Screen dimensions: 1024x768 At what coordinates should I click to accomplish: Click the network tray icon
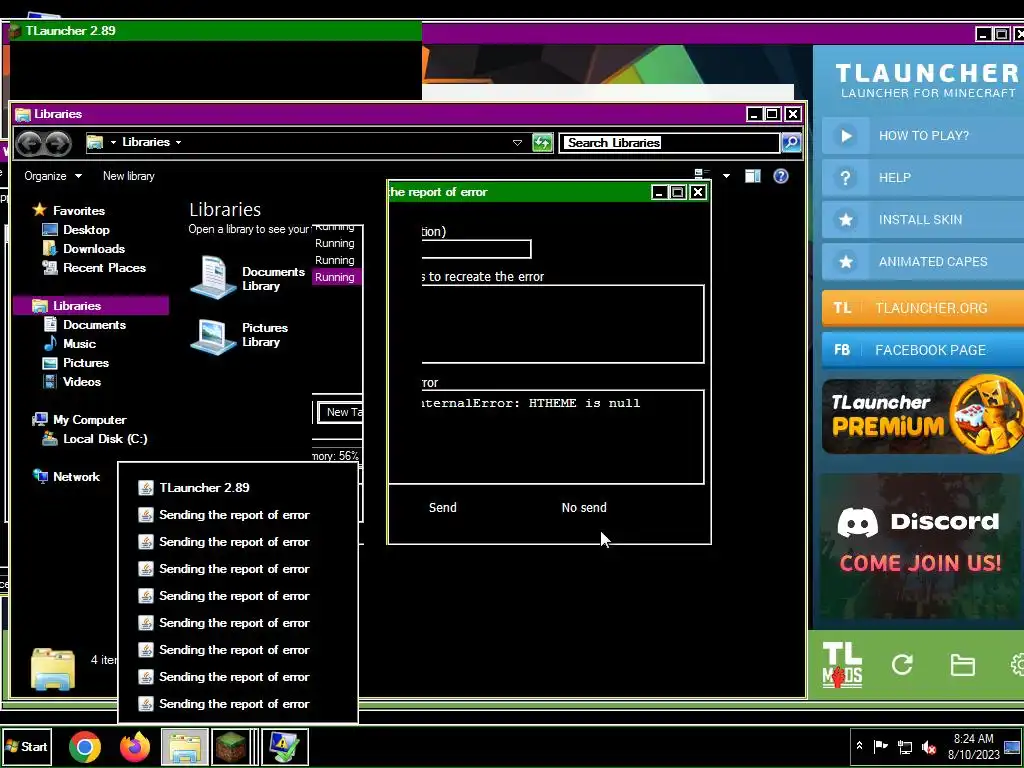[x=905, y=747]
